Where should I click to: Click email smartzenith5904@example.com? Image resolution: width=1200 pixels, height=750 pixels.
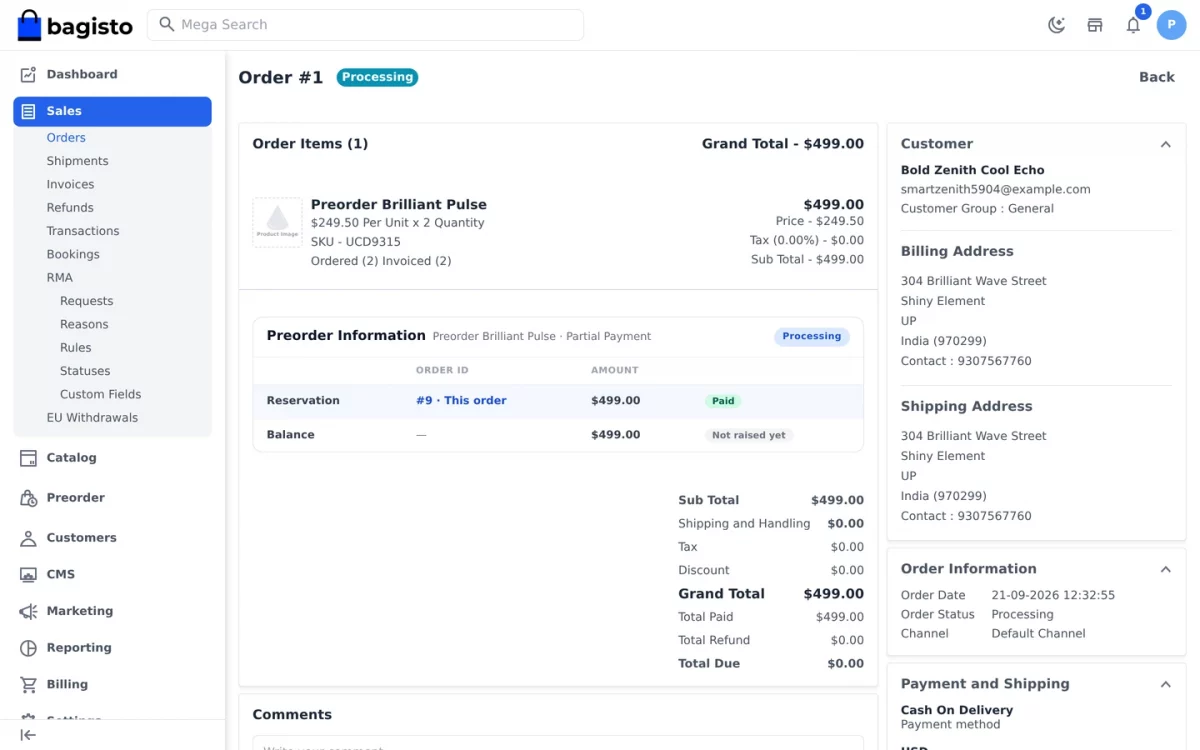pyautogui.click(x=995, y=189)
